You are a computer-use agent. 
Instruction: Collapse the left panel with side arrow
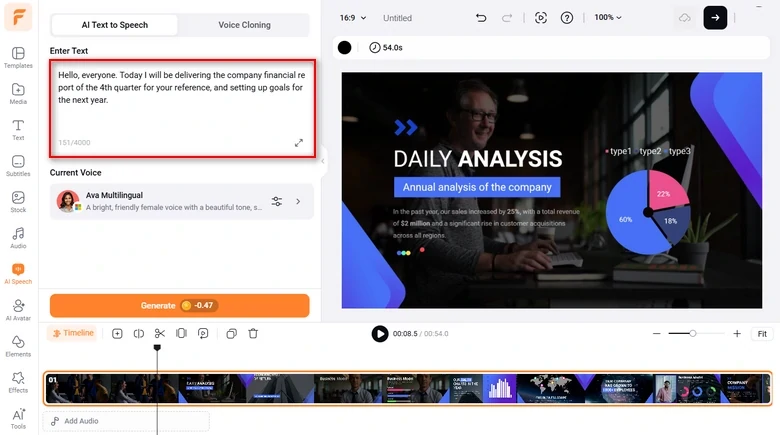tap(323, 161)
